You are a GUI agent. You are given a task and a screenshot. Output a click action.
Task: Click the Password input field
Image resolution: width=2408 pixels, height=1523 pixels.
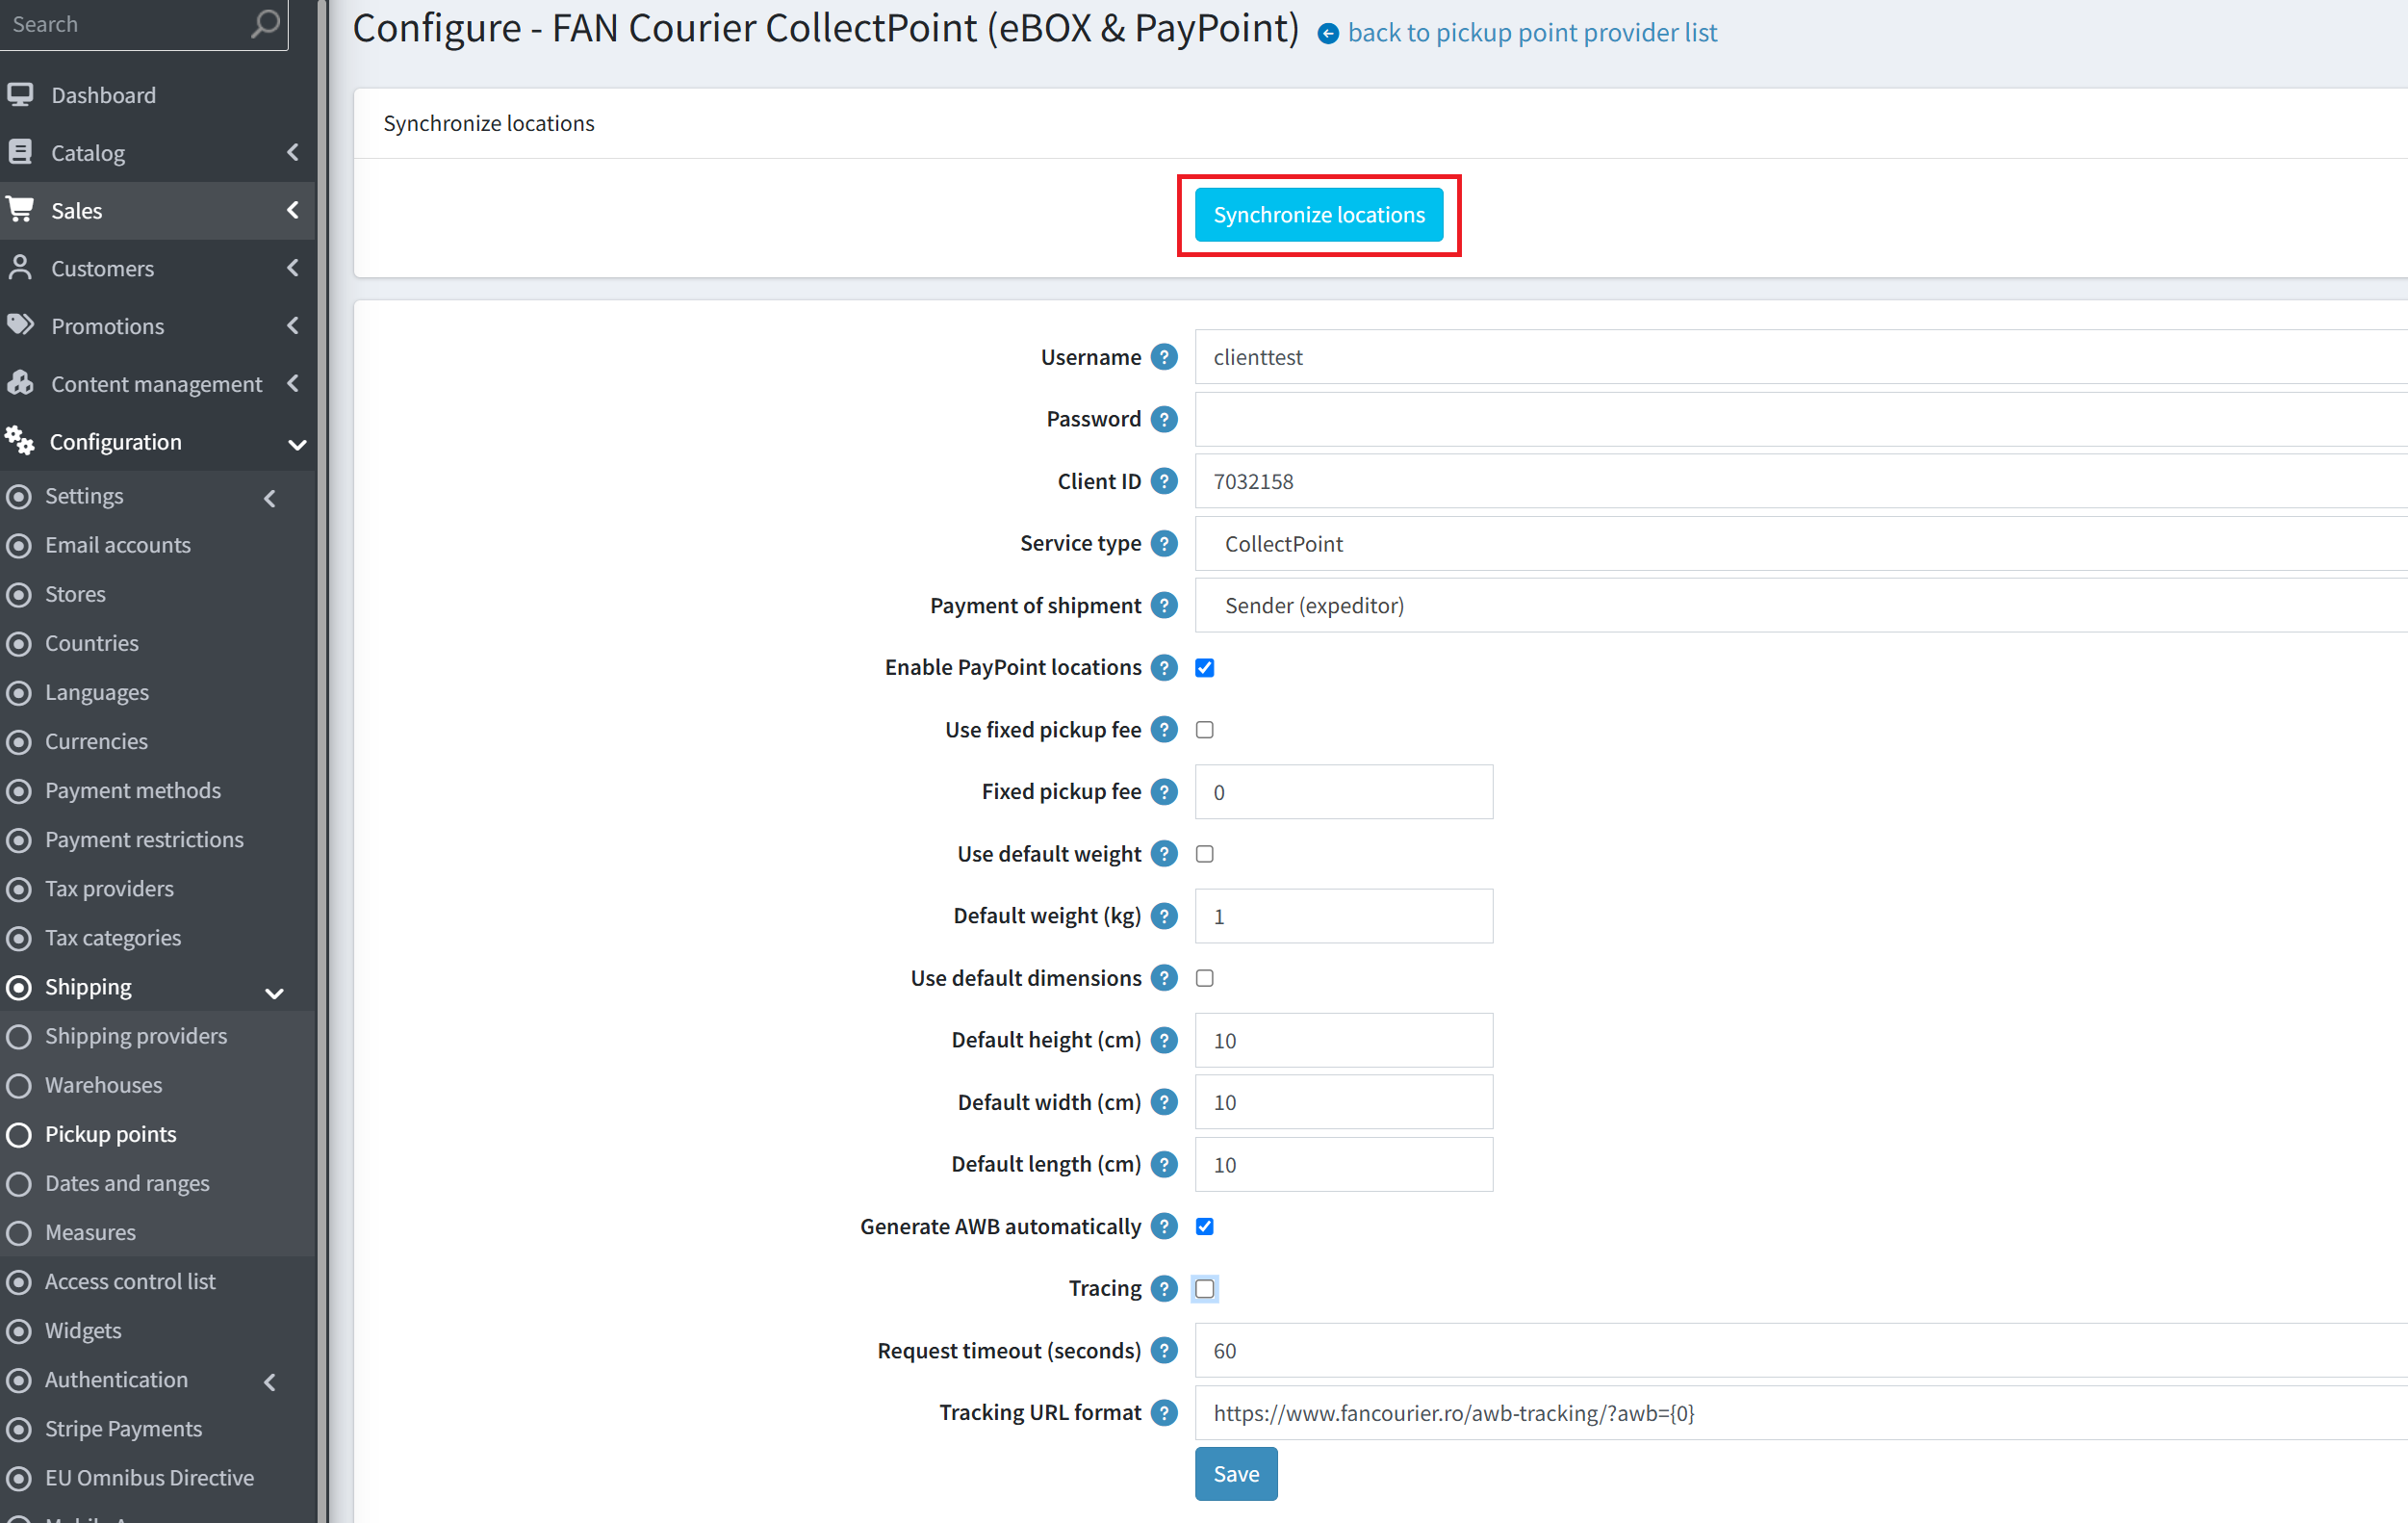[x=1800, y=419]
